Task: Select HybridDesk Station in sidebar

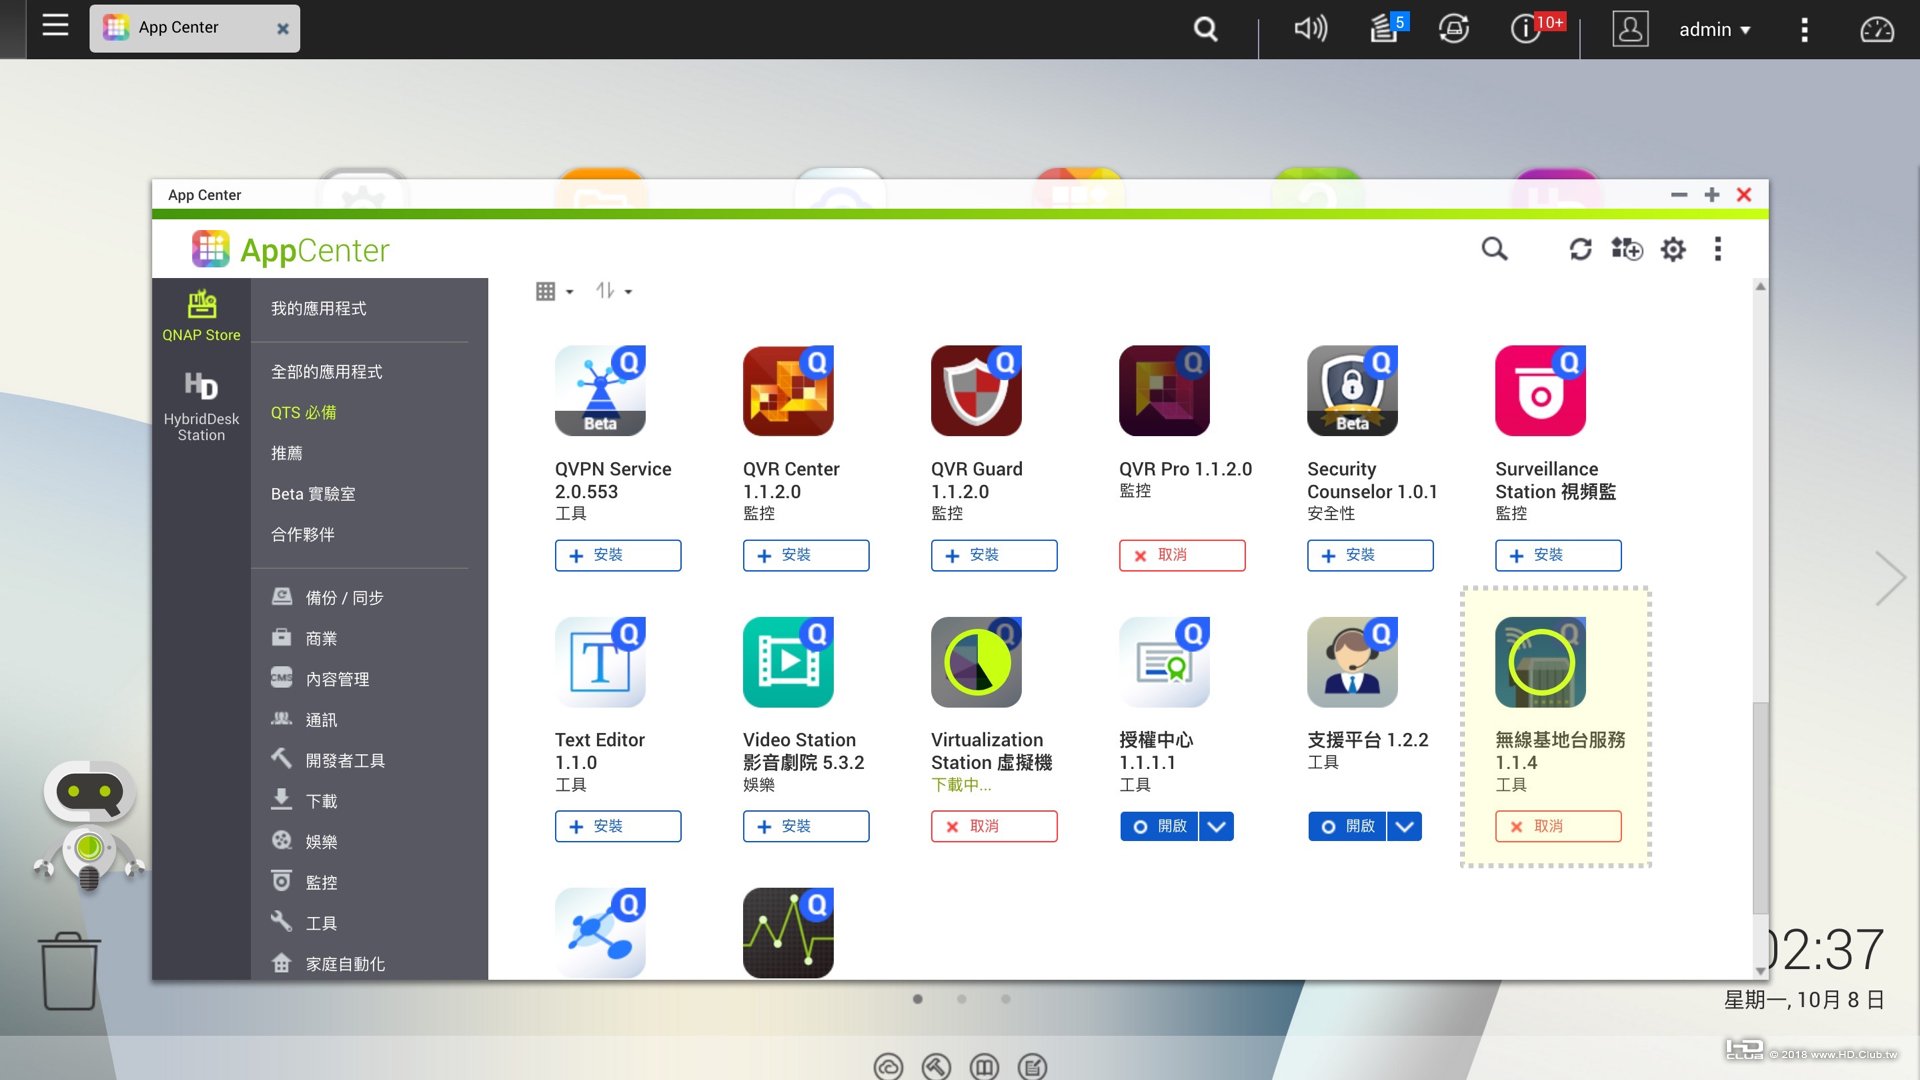Action: click(201, 406)
